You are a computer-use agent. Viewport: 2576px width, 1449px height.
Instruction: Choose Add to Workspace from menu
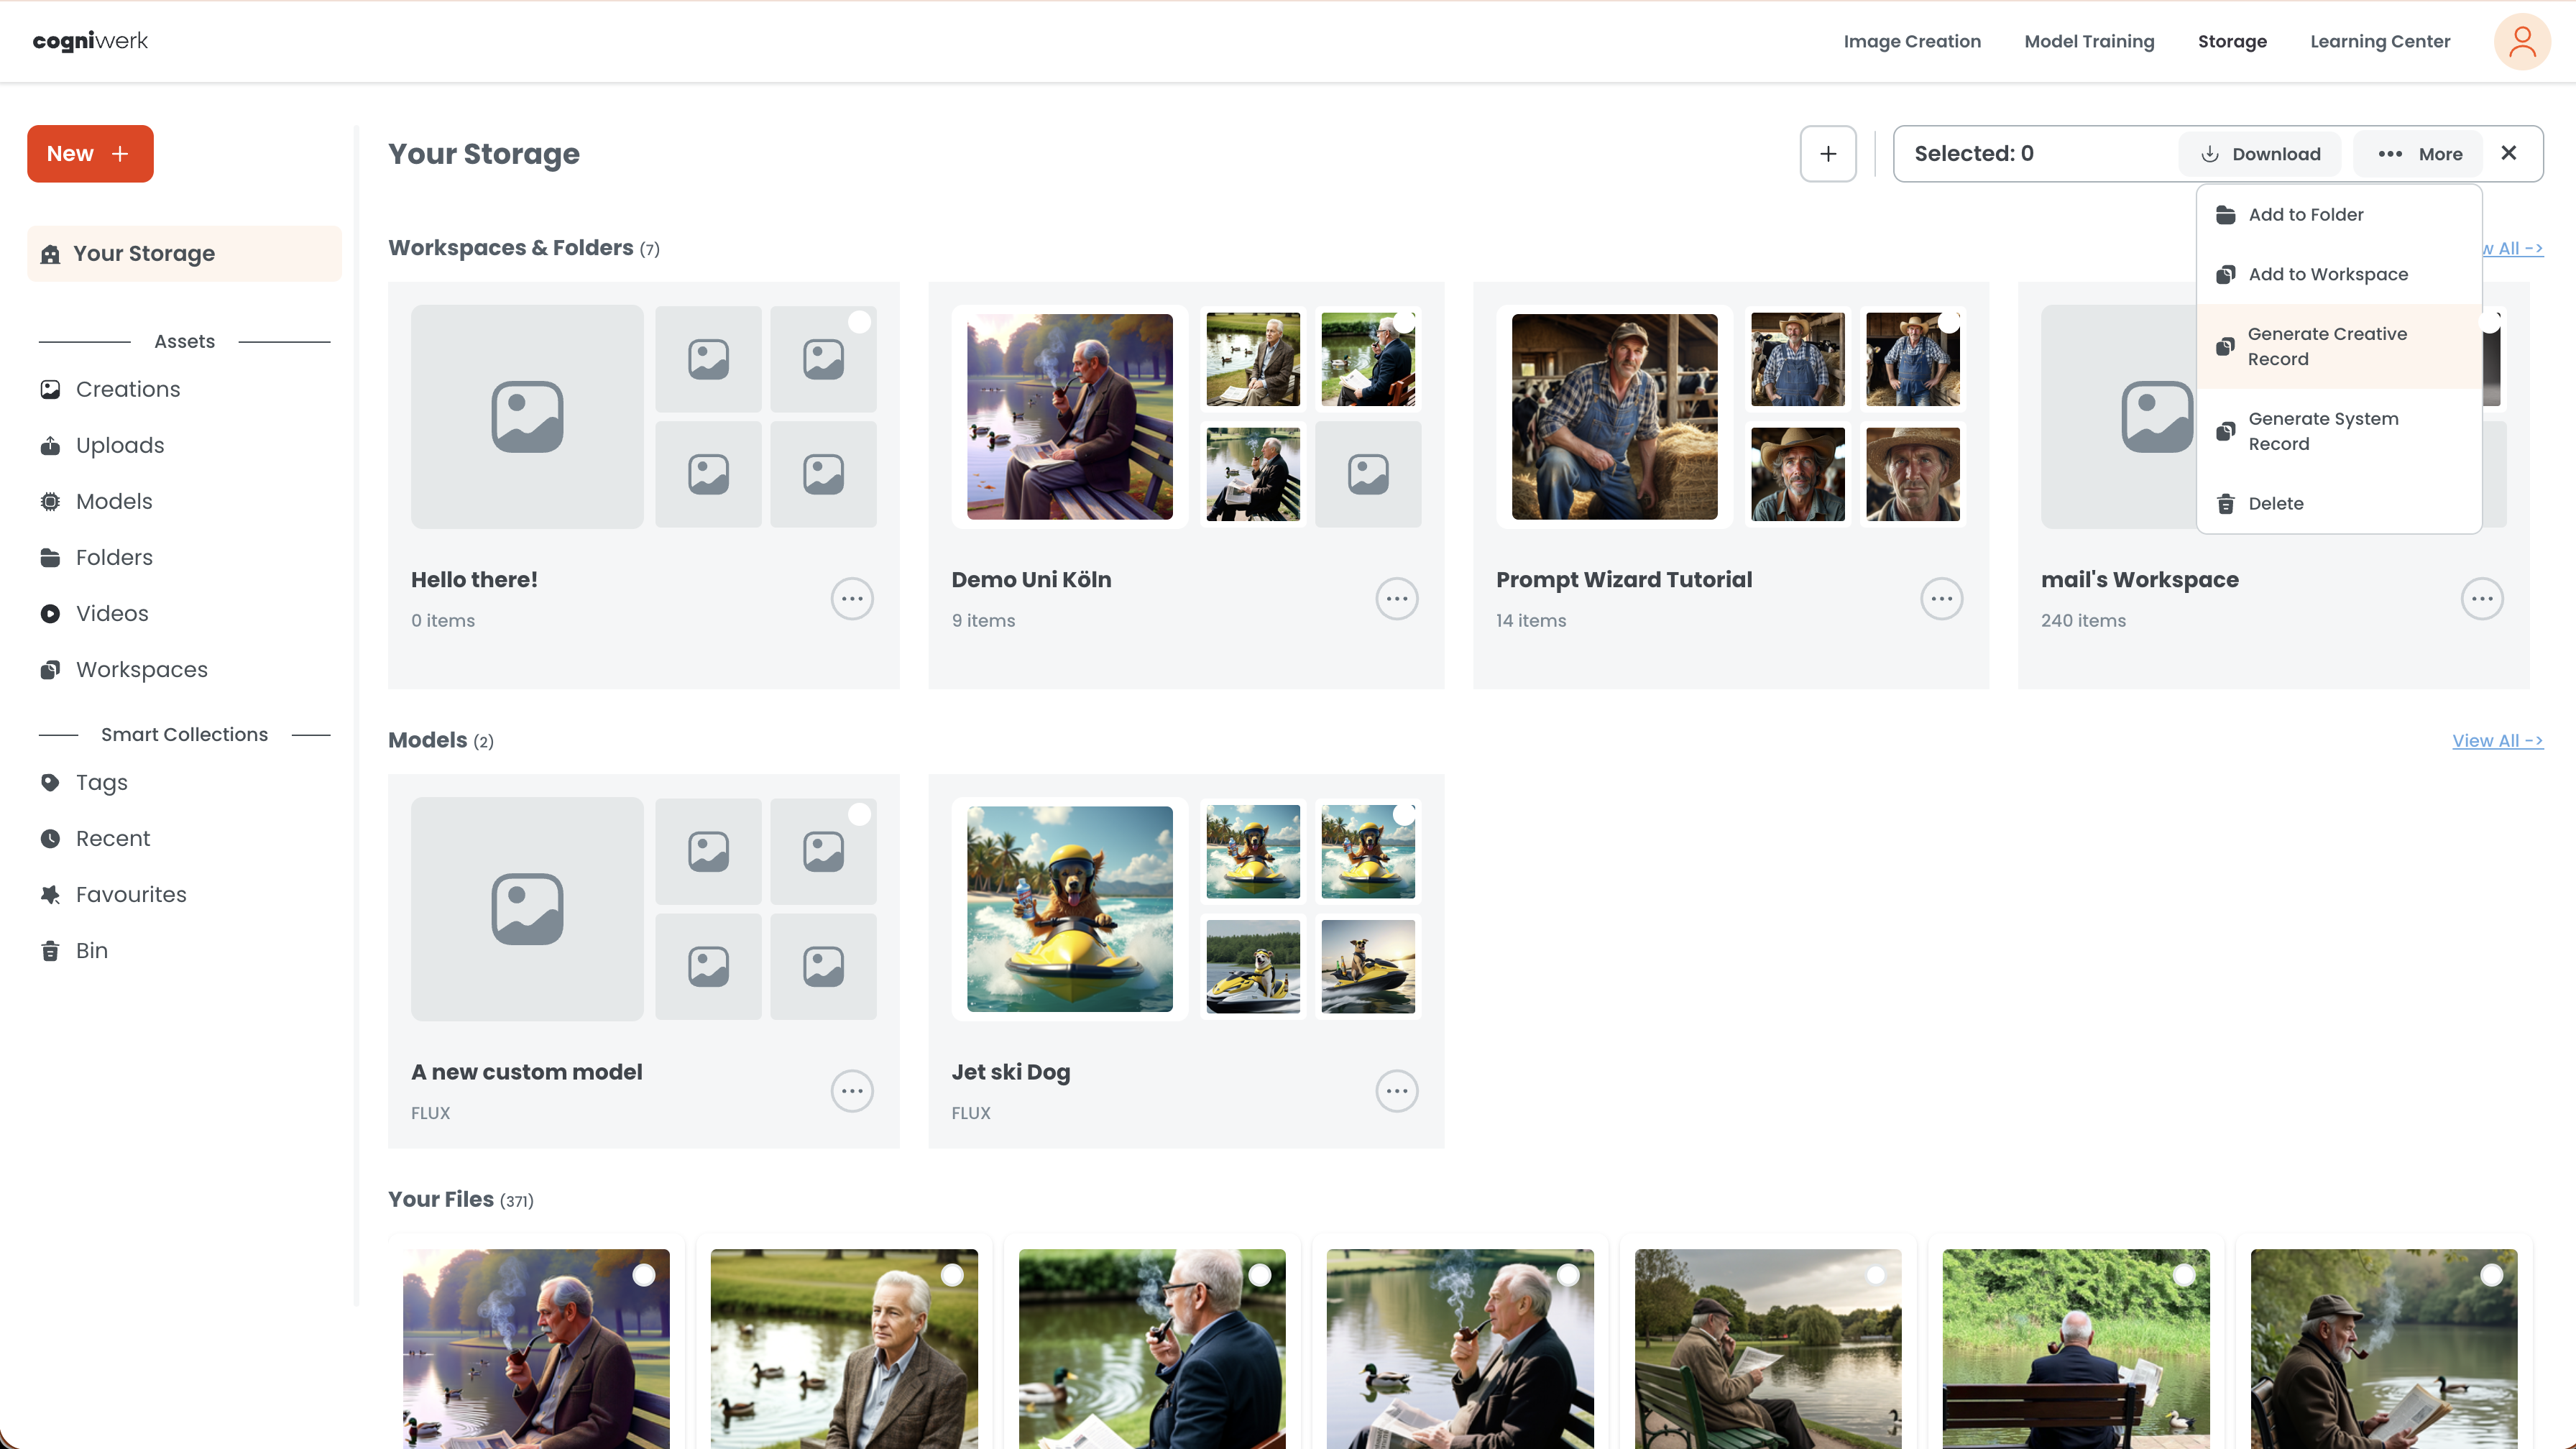[x=2327, y=274]
